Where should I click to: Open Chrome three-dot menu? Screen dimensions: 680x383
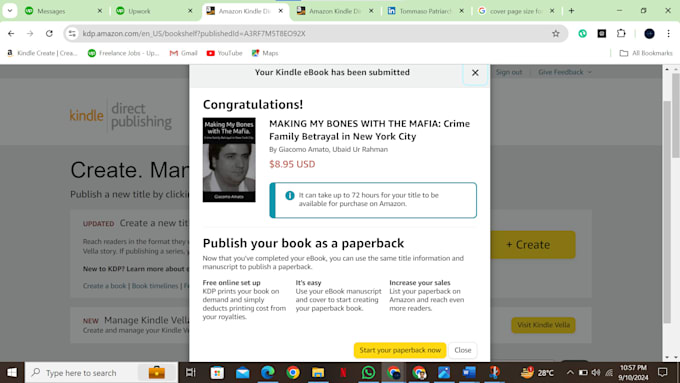[668, 33]
